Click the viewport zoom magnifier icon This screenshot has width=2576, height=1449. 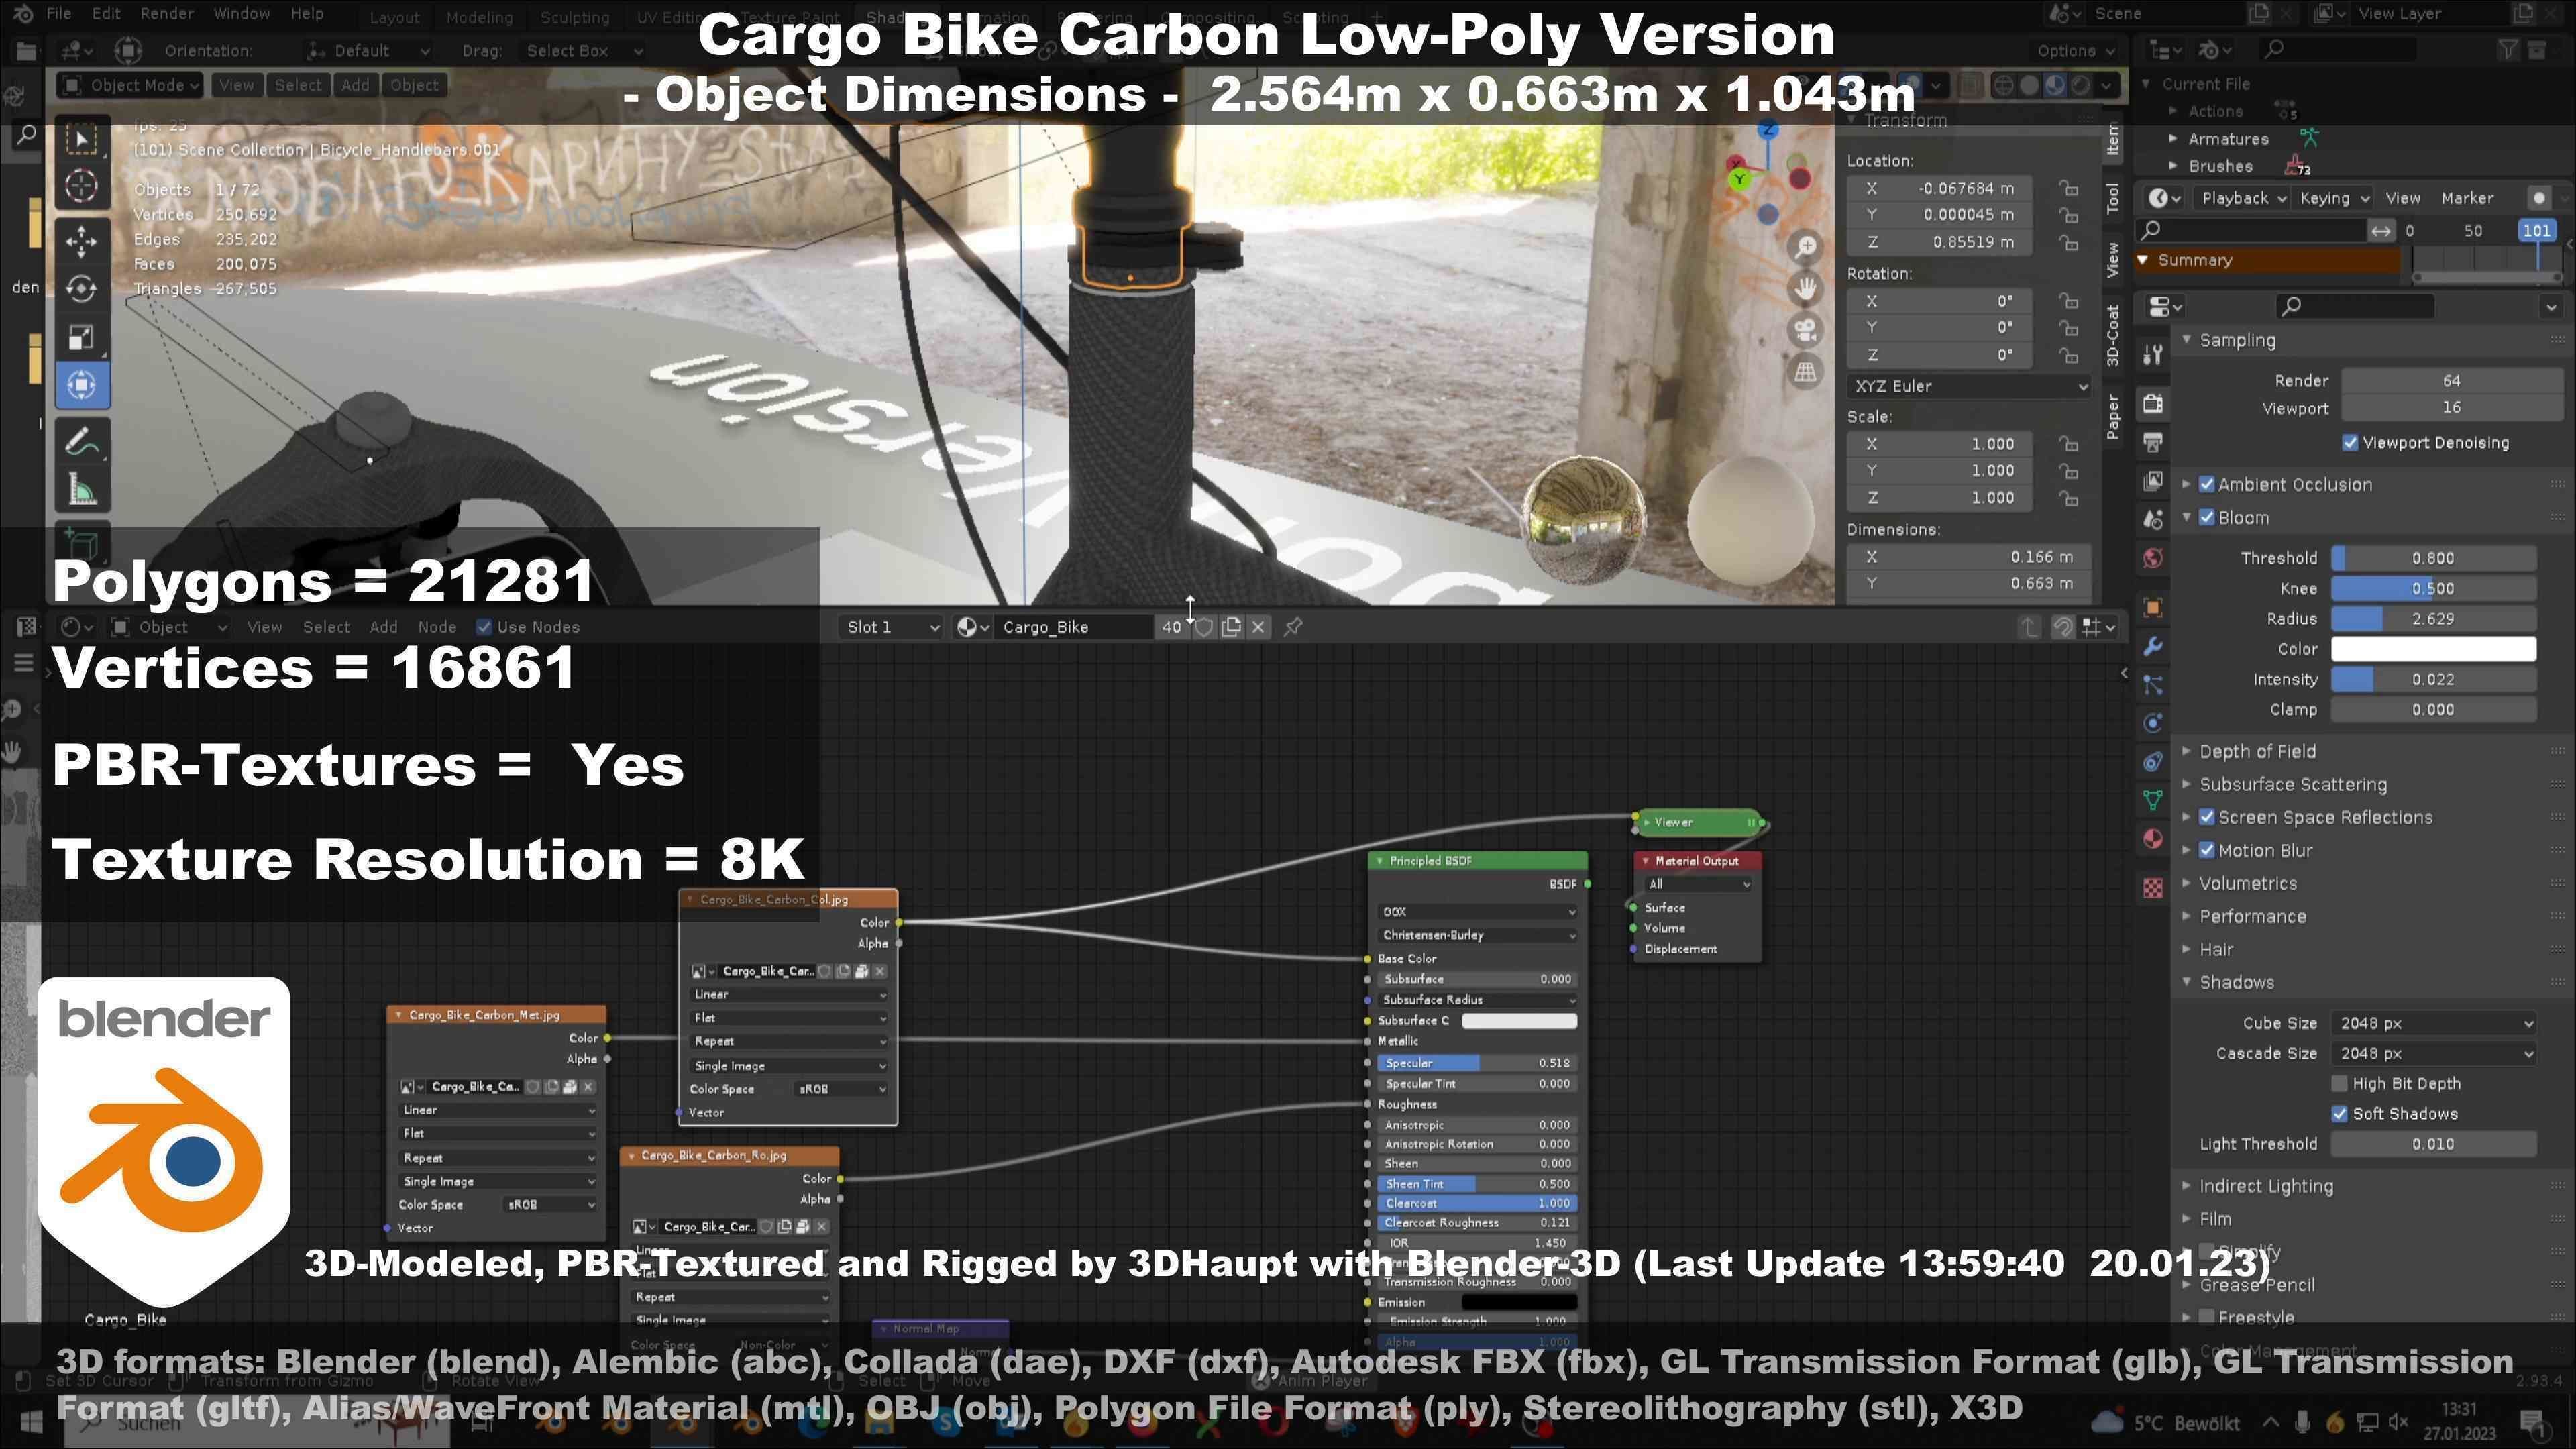[1806, 246]
